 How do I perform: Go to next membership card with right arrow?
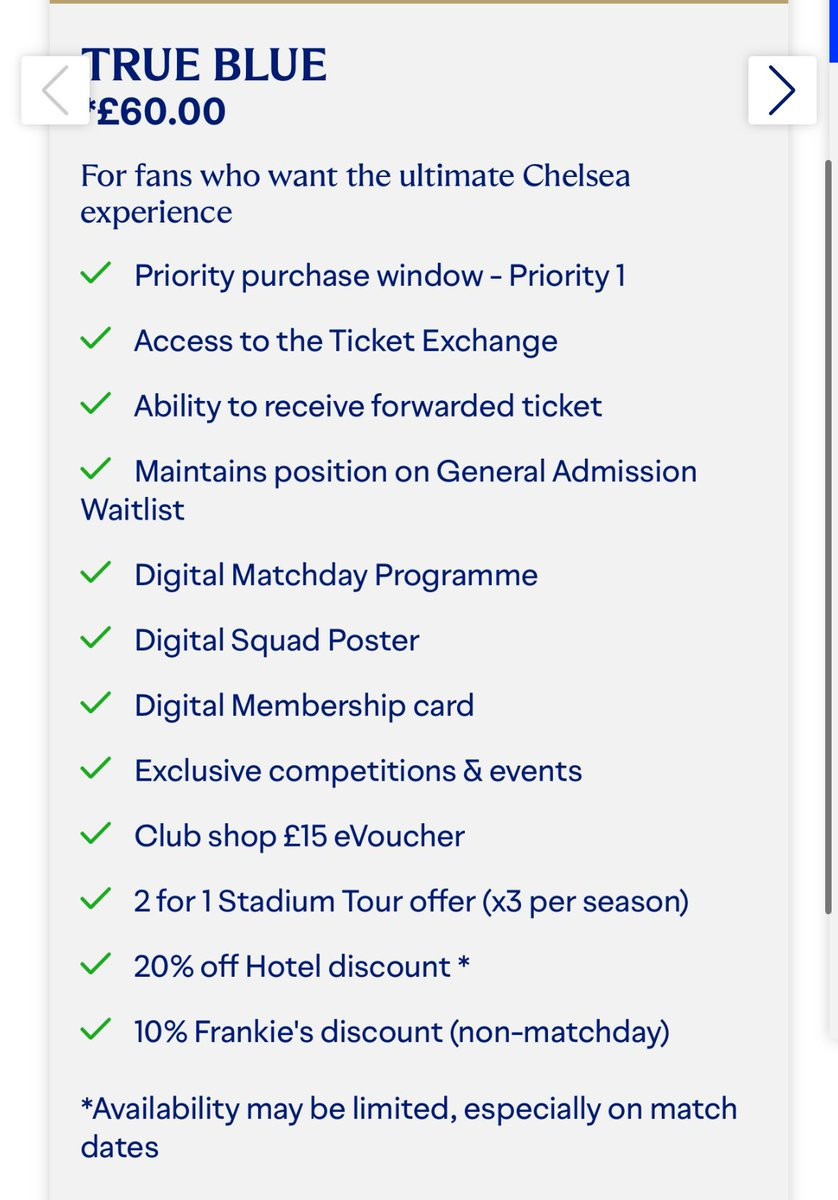tap(782, 90)
